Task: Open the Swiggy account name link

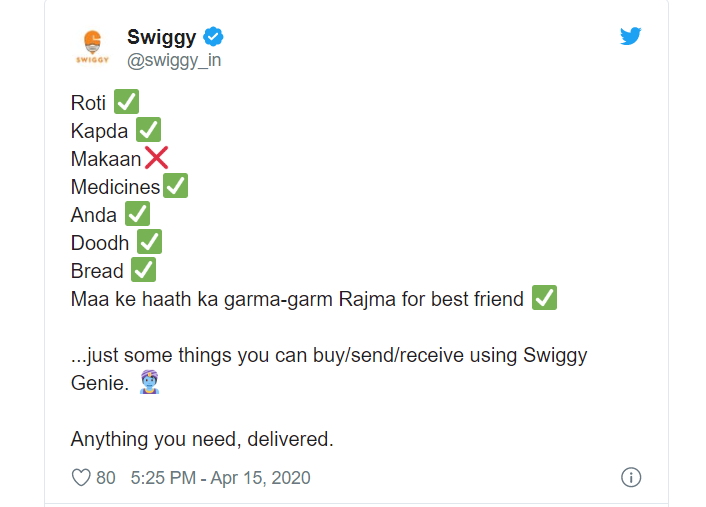Action: coord(161,38)
